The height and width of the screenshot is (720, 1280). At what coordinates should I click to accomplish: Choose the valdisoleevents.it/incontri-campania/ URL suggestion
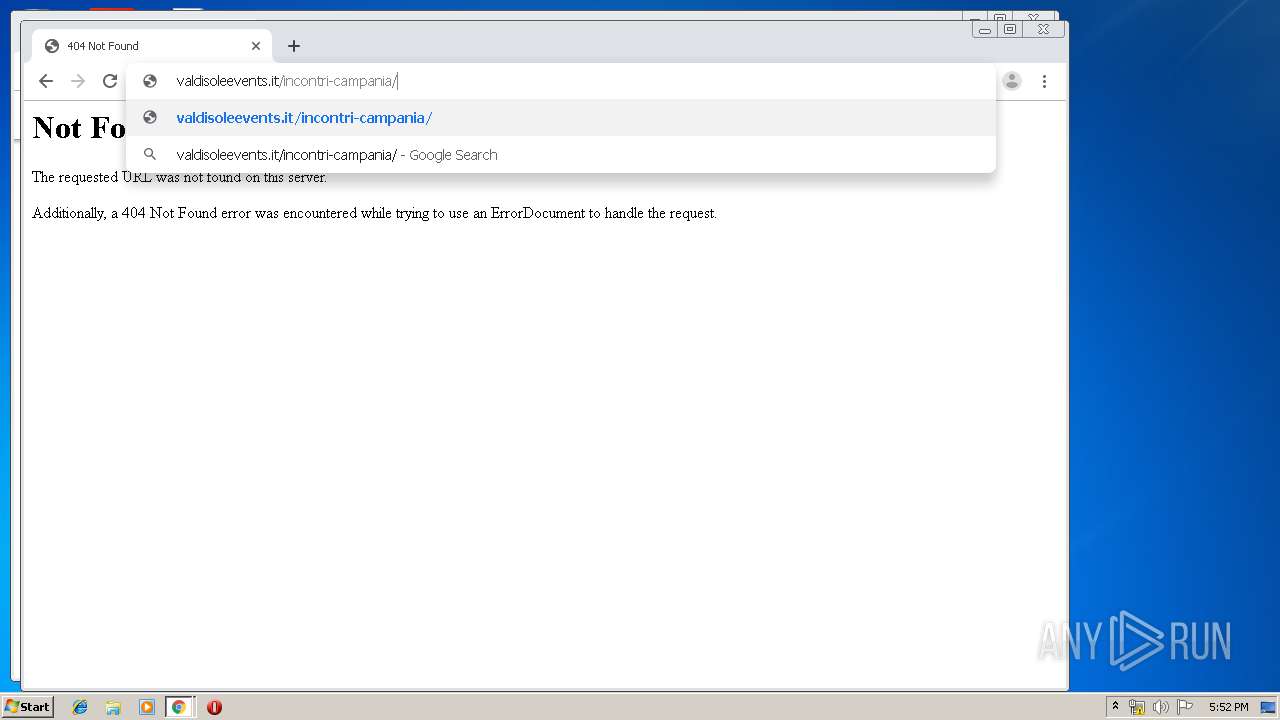tap(561, 118)
